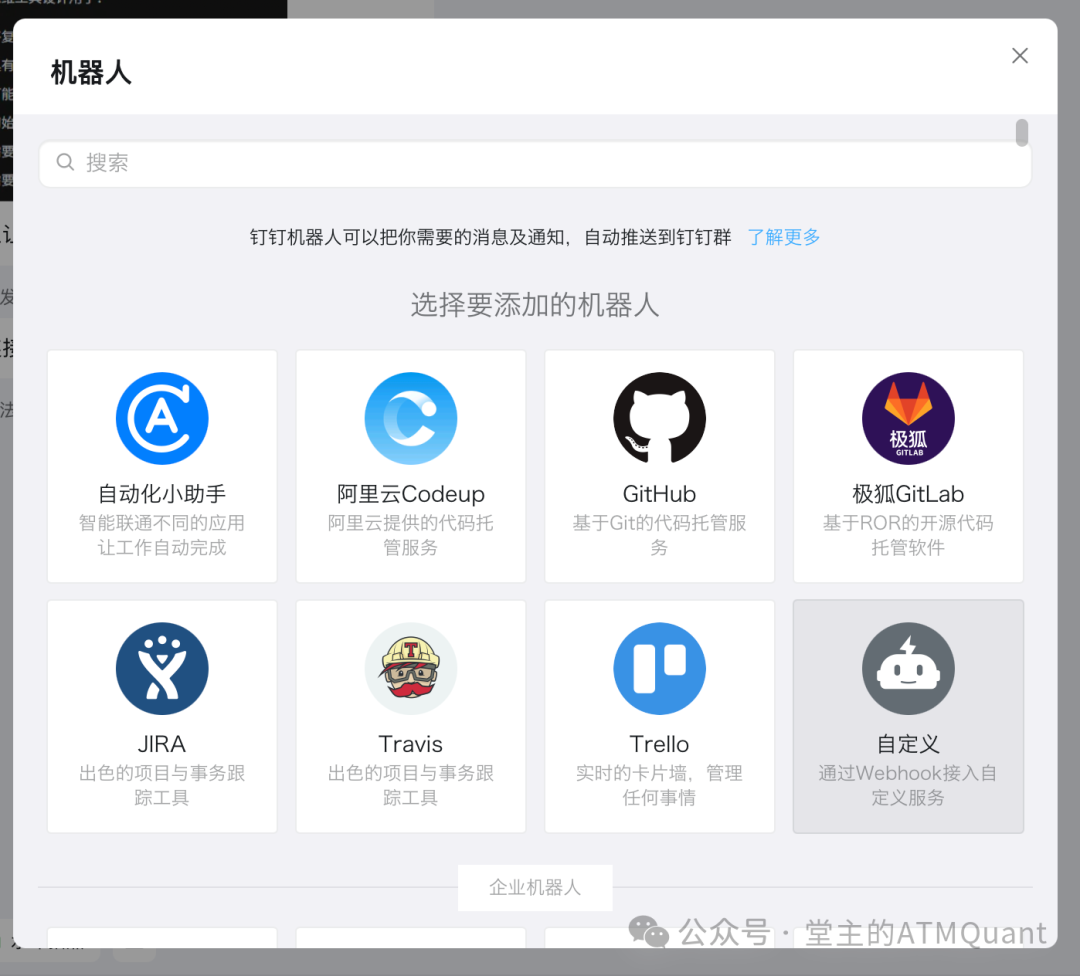Screen dimensions: 1080x976
Task: Select the 极狐GitLab fox icon
Action: (908, 418)
